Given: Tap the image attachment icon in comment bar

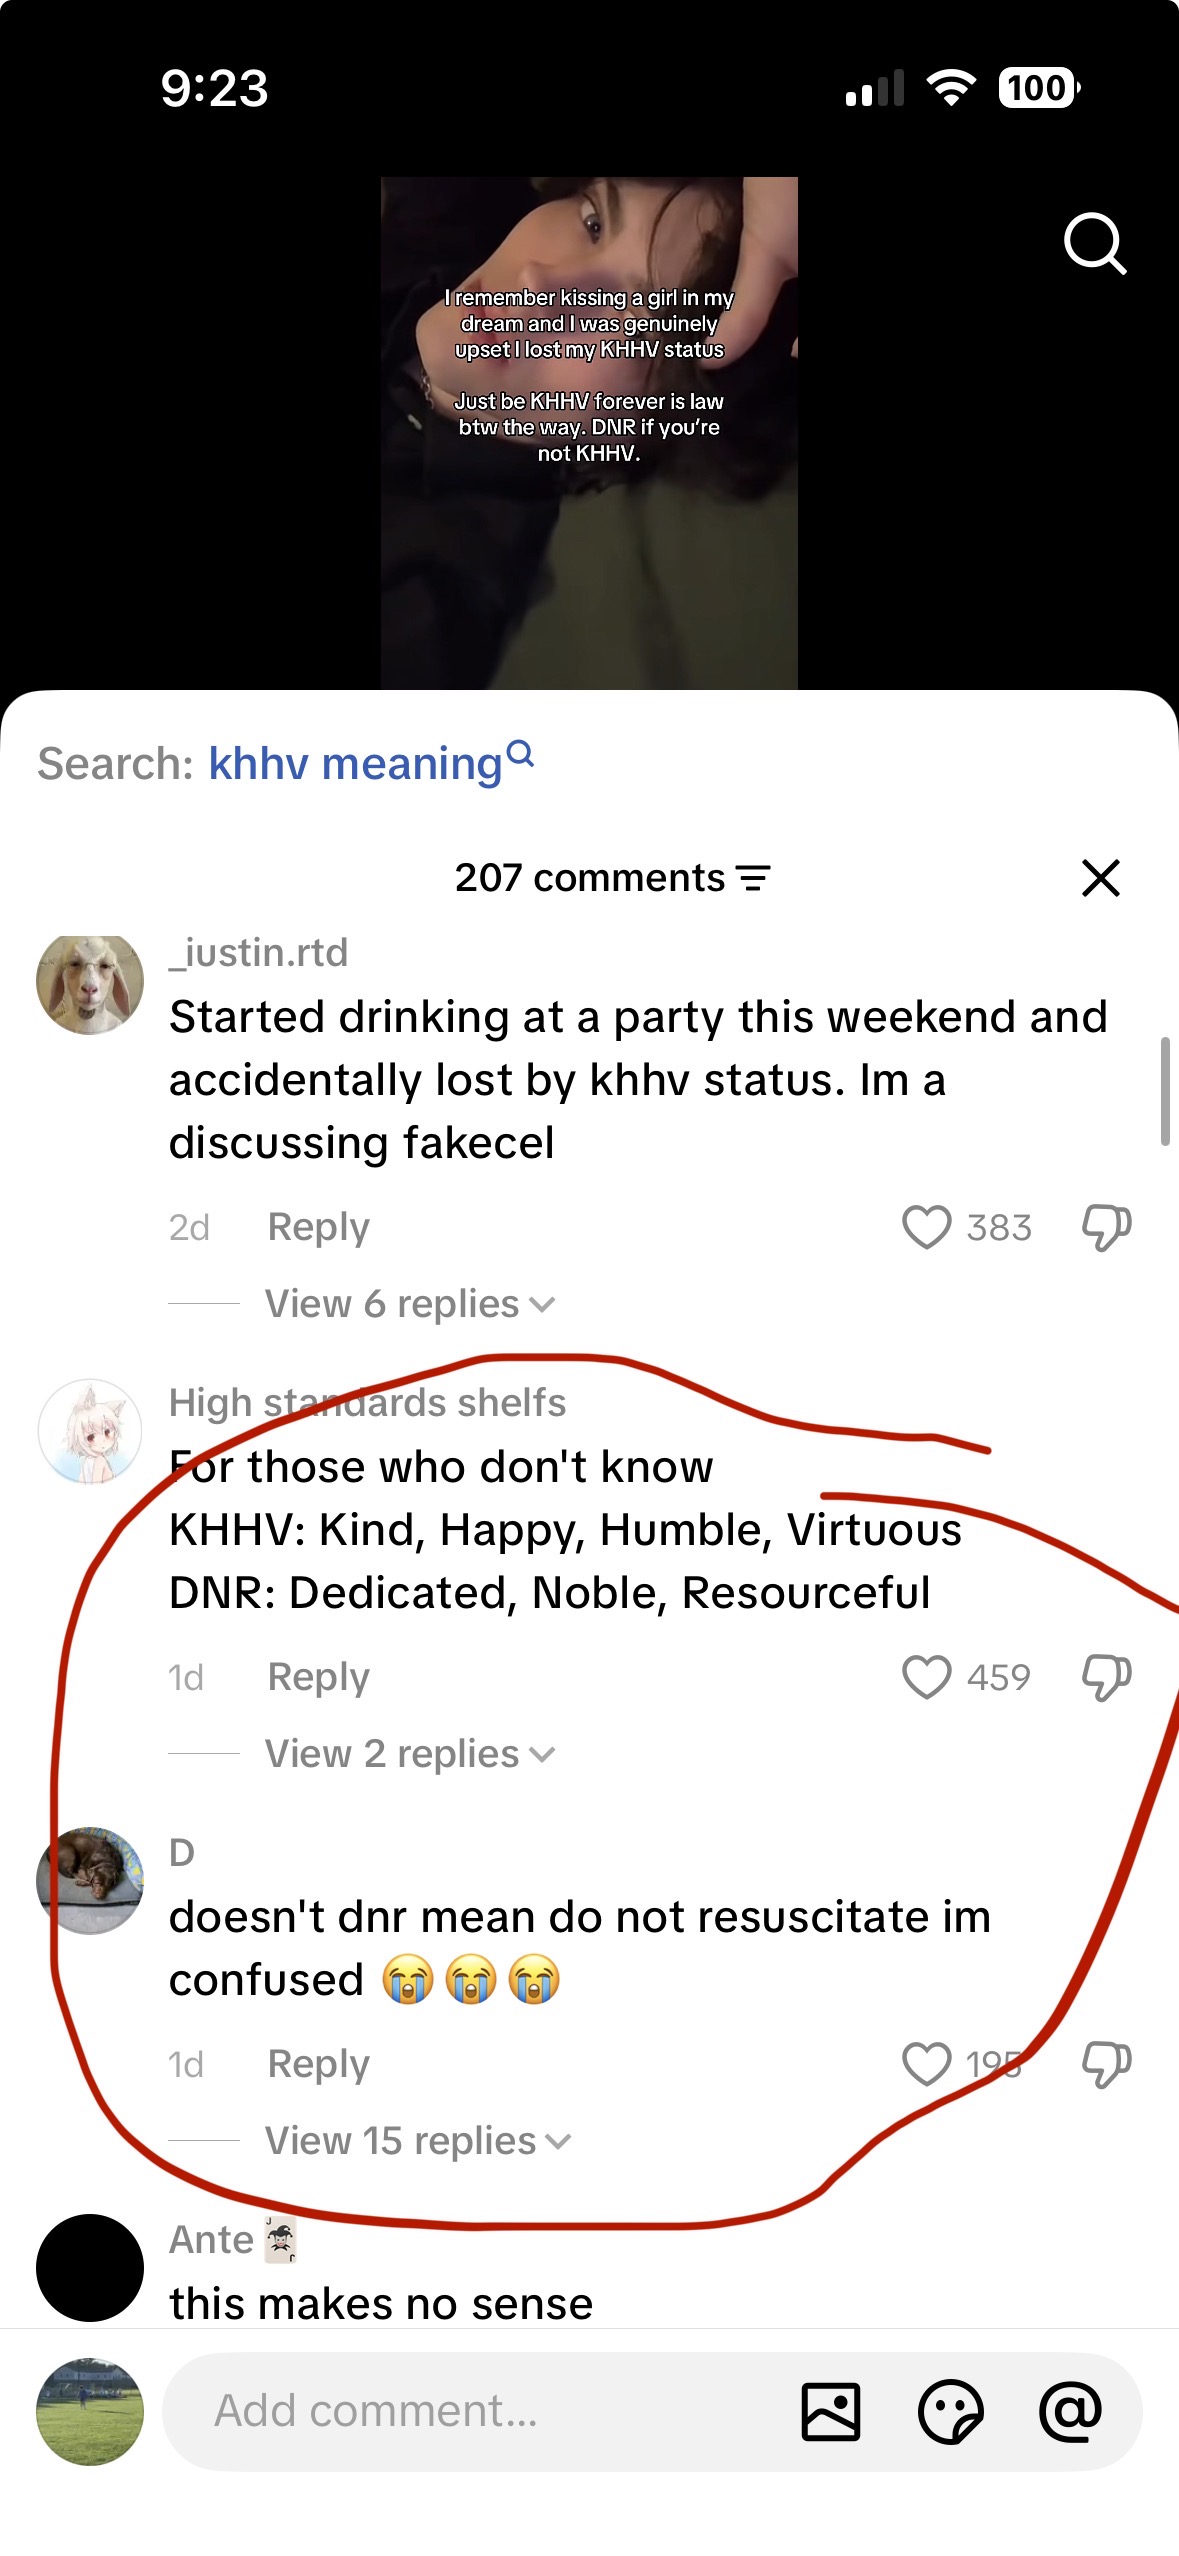Looking at the screenshot, I should (x=830, y=2411).
